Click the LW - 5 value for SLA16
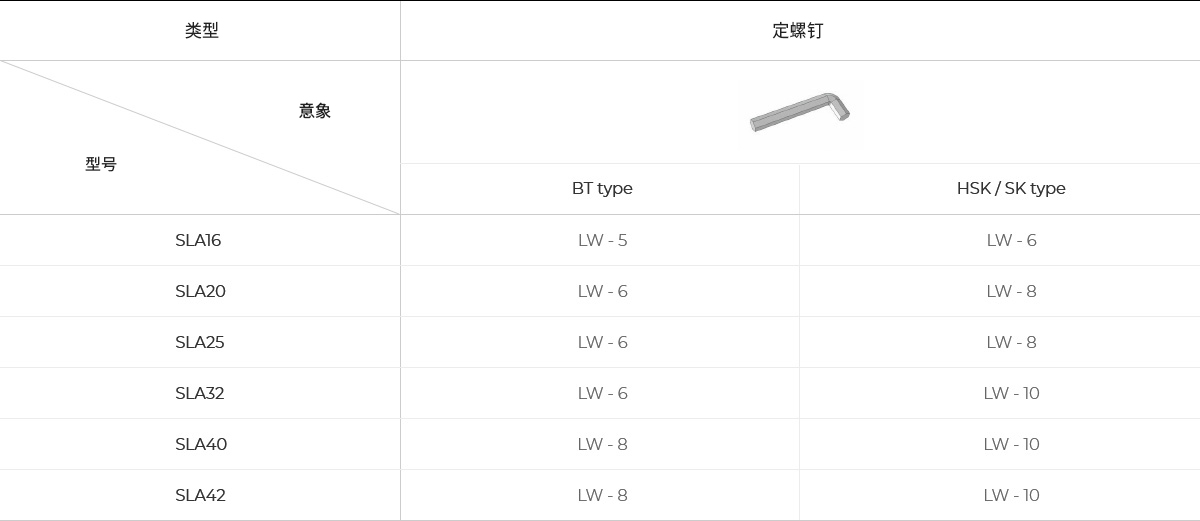Screen dimensions: 1200x521 pos(602,240)
